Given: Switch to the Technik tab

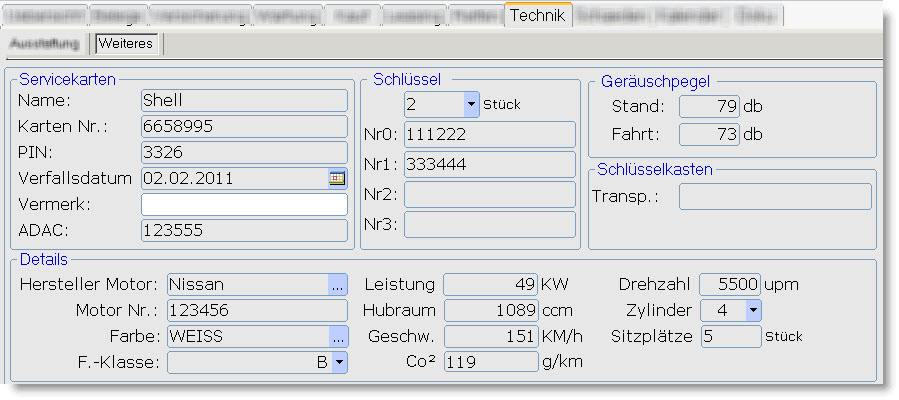Looking at the screenshot, I should pos(538,16).
